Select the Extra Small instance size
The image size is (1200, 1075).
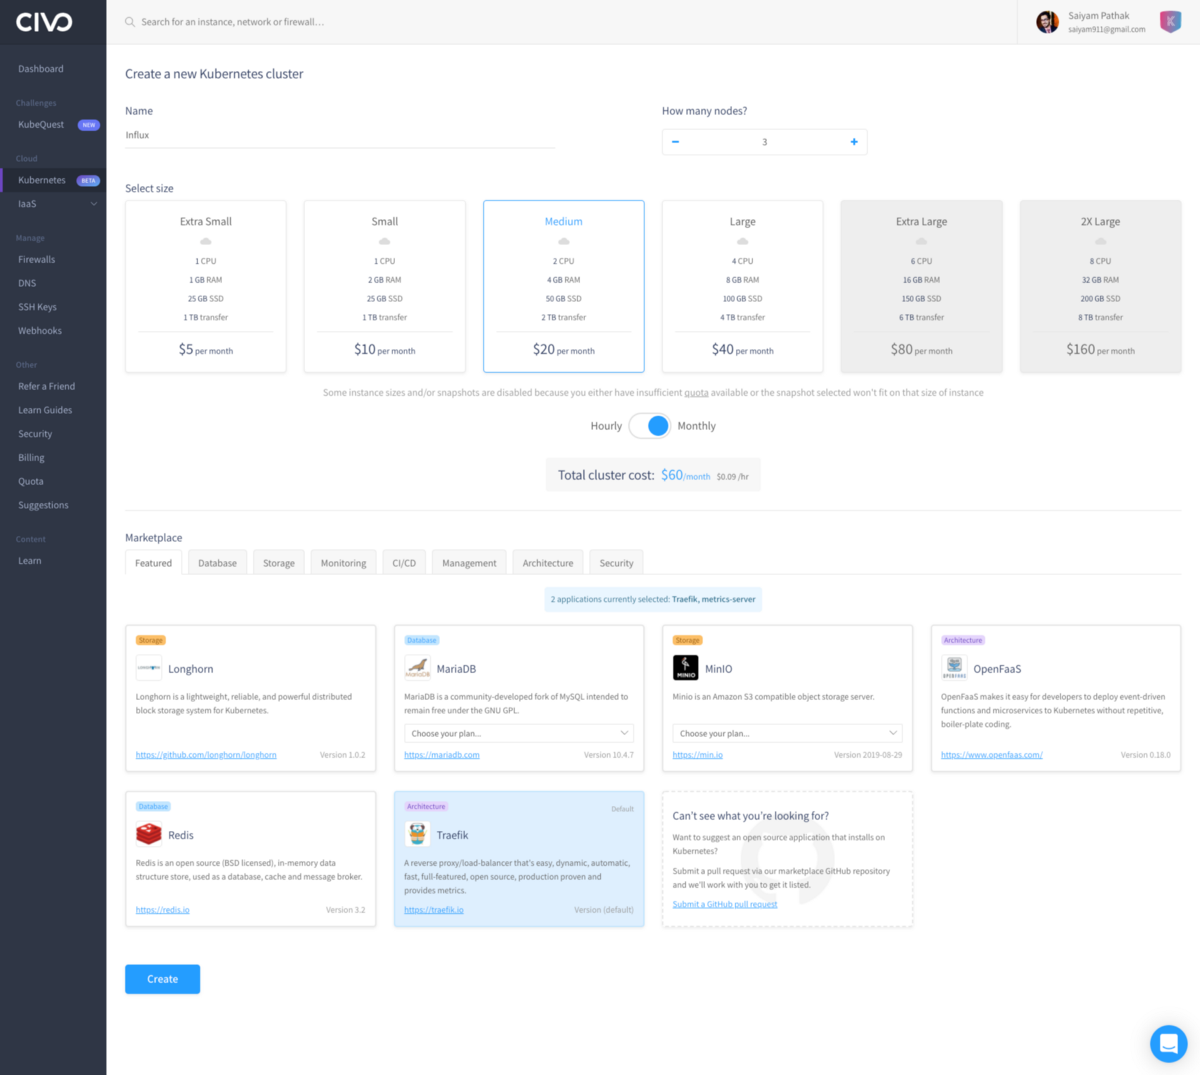click(205, 286)
